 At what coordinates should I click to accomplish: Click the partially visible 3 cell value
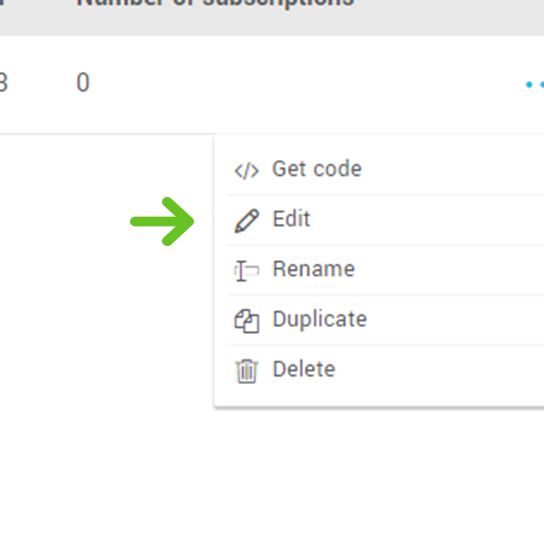tap(3, 83)
